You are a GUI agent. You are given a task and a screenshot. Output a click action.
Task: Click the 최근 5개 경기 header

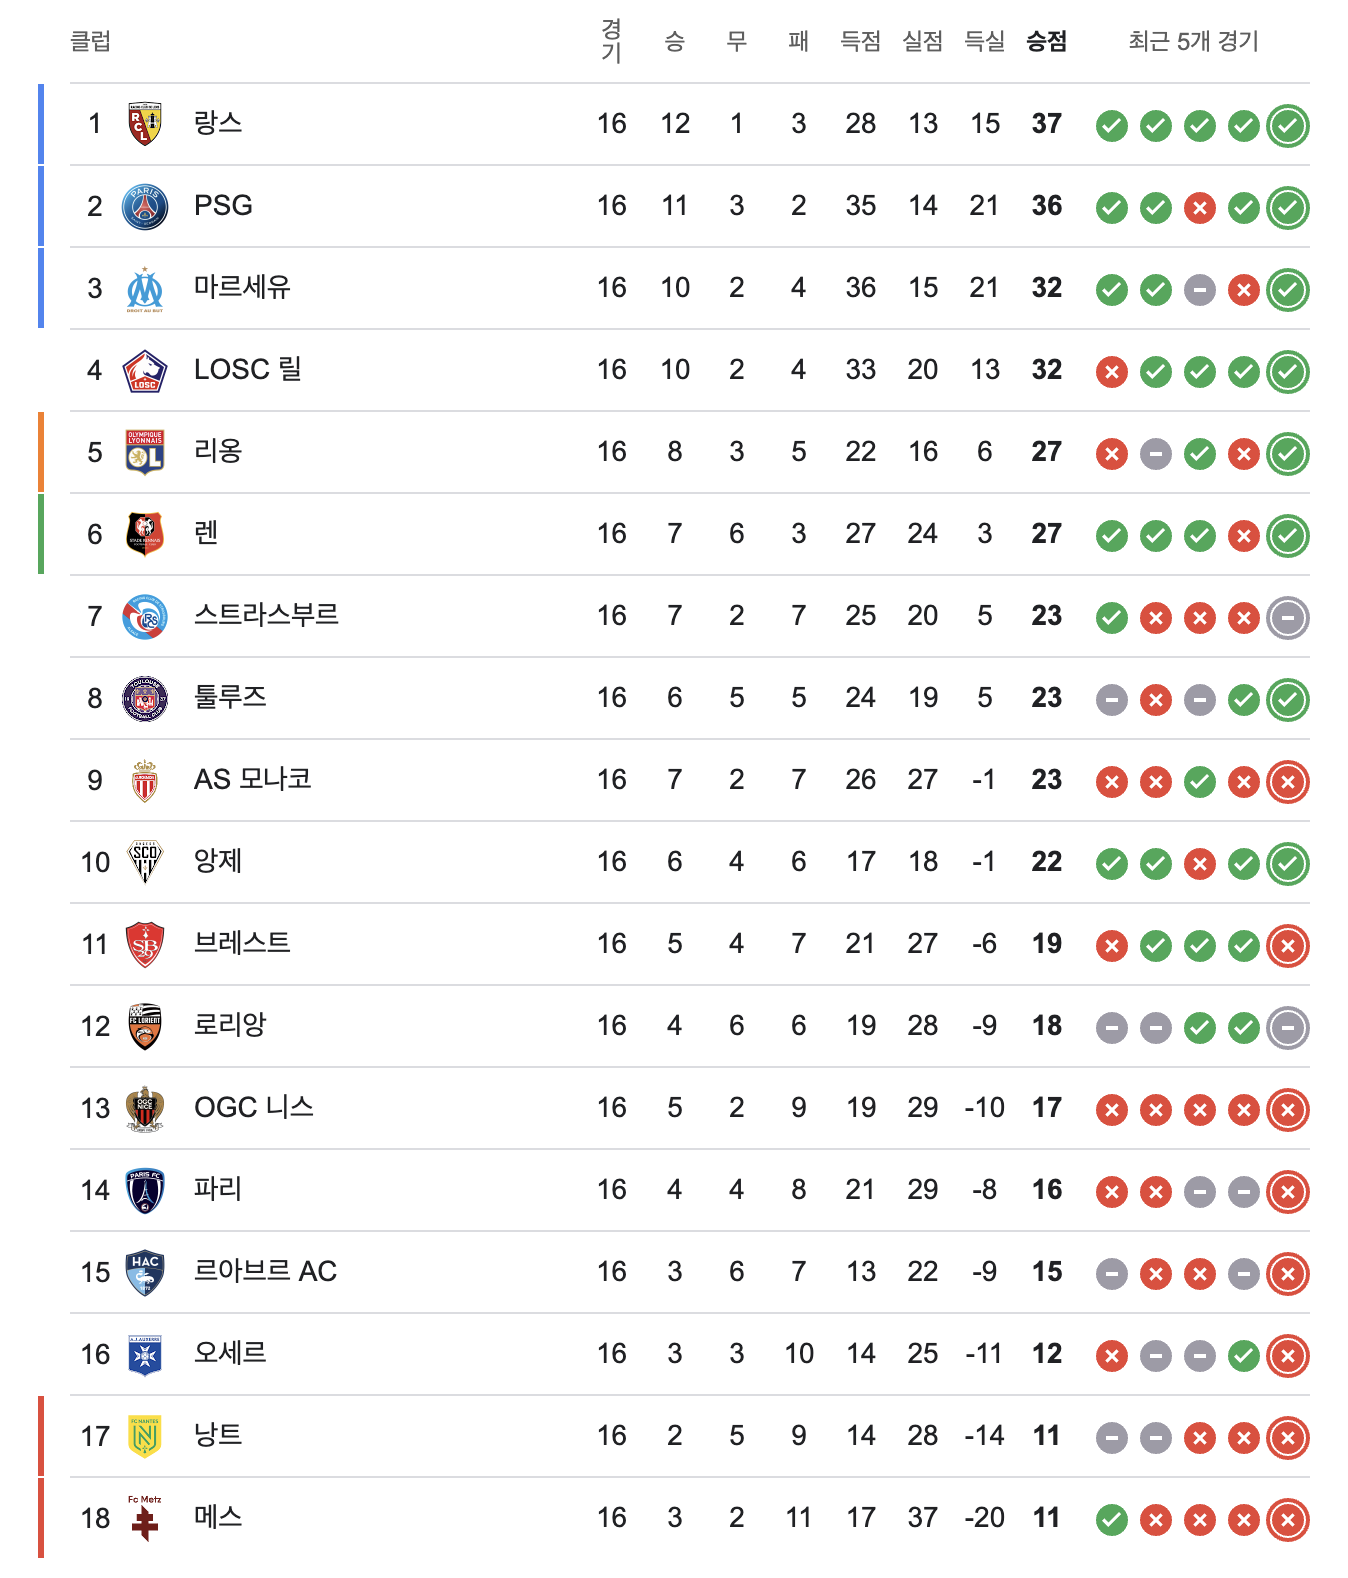pyautogui.click(x=1193, y=41)
